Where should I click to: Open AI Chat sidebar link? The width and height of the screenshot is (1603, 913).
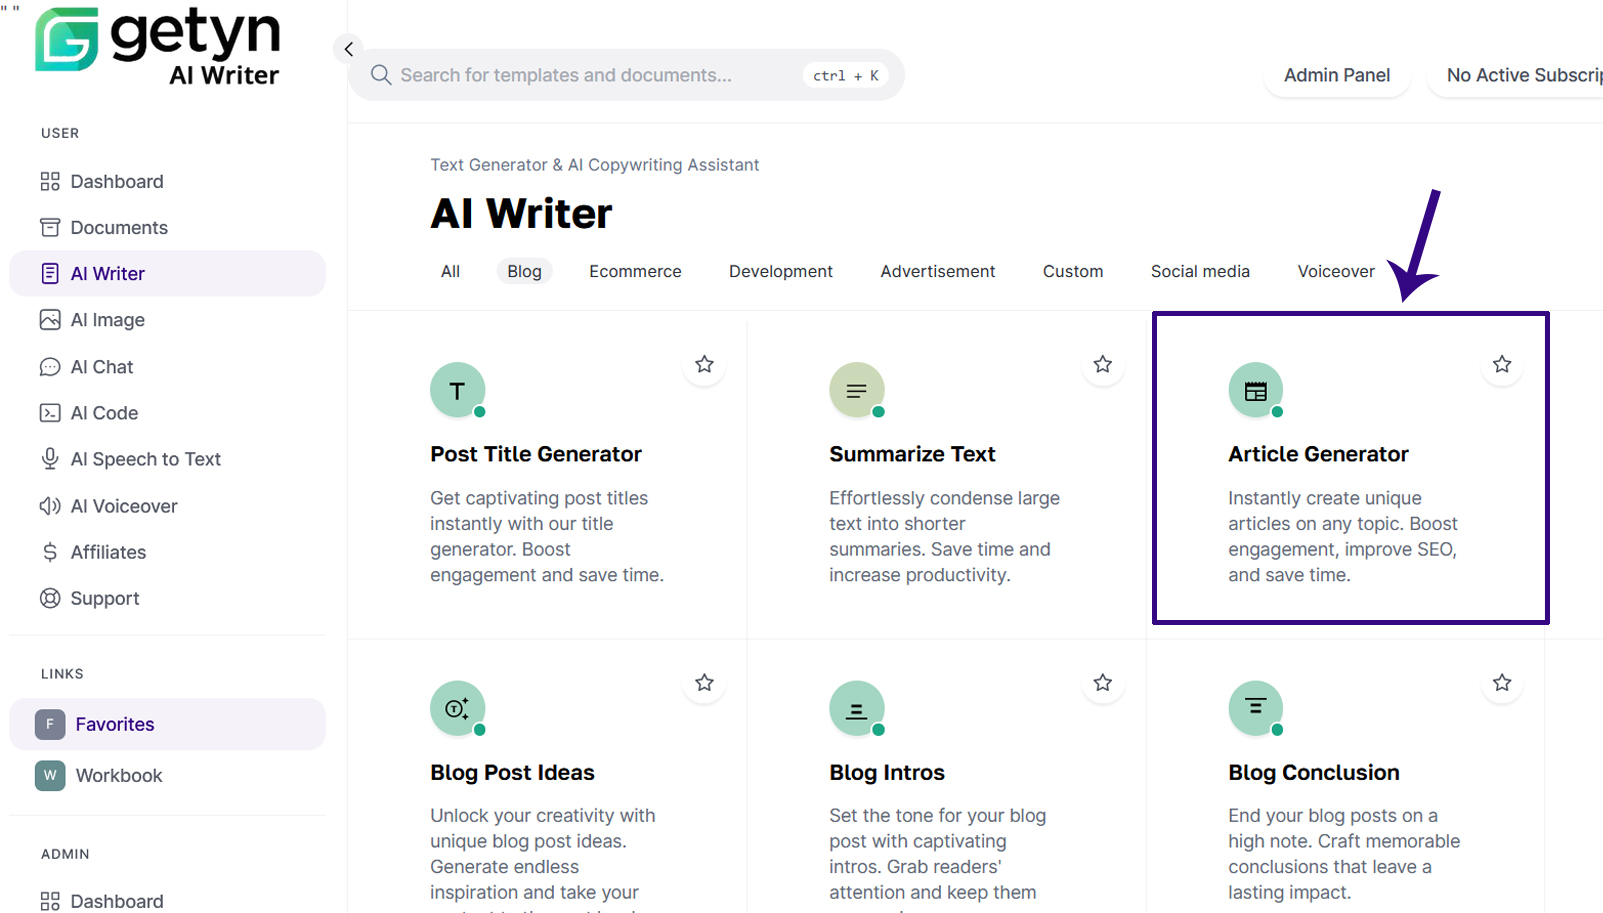pyautogui.click(x=102, y=367)
